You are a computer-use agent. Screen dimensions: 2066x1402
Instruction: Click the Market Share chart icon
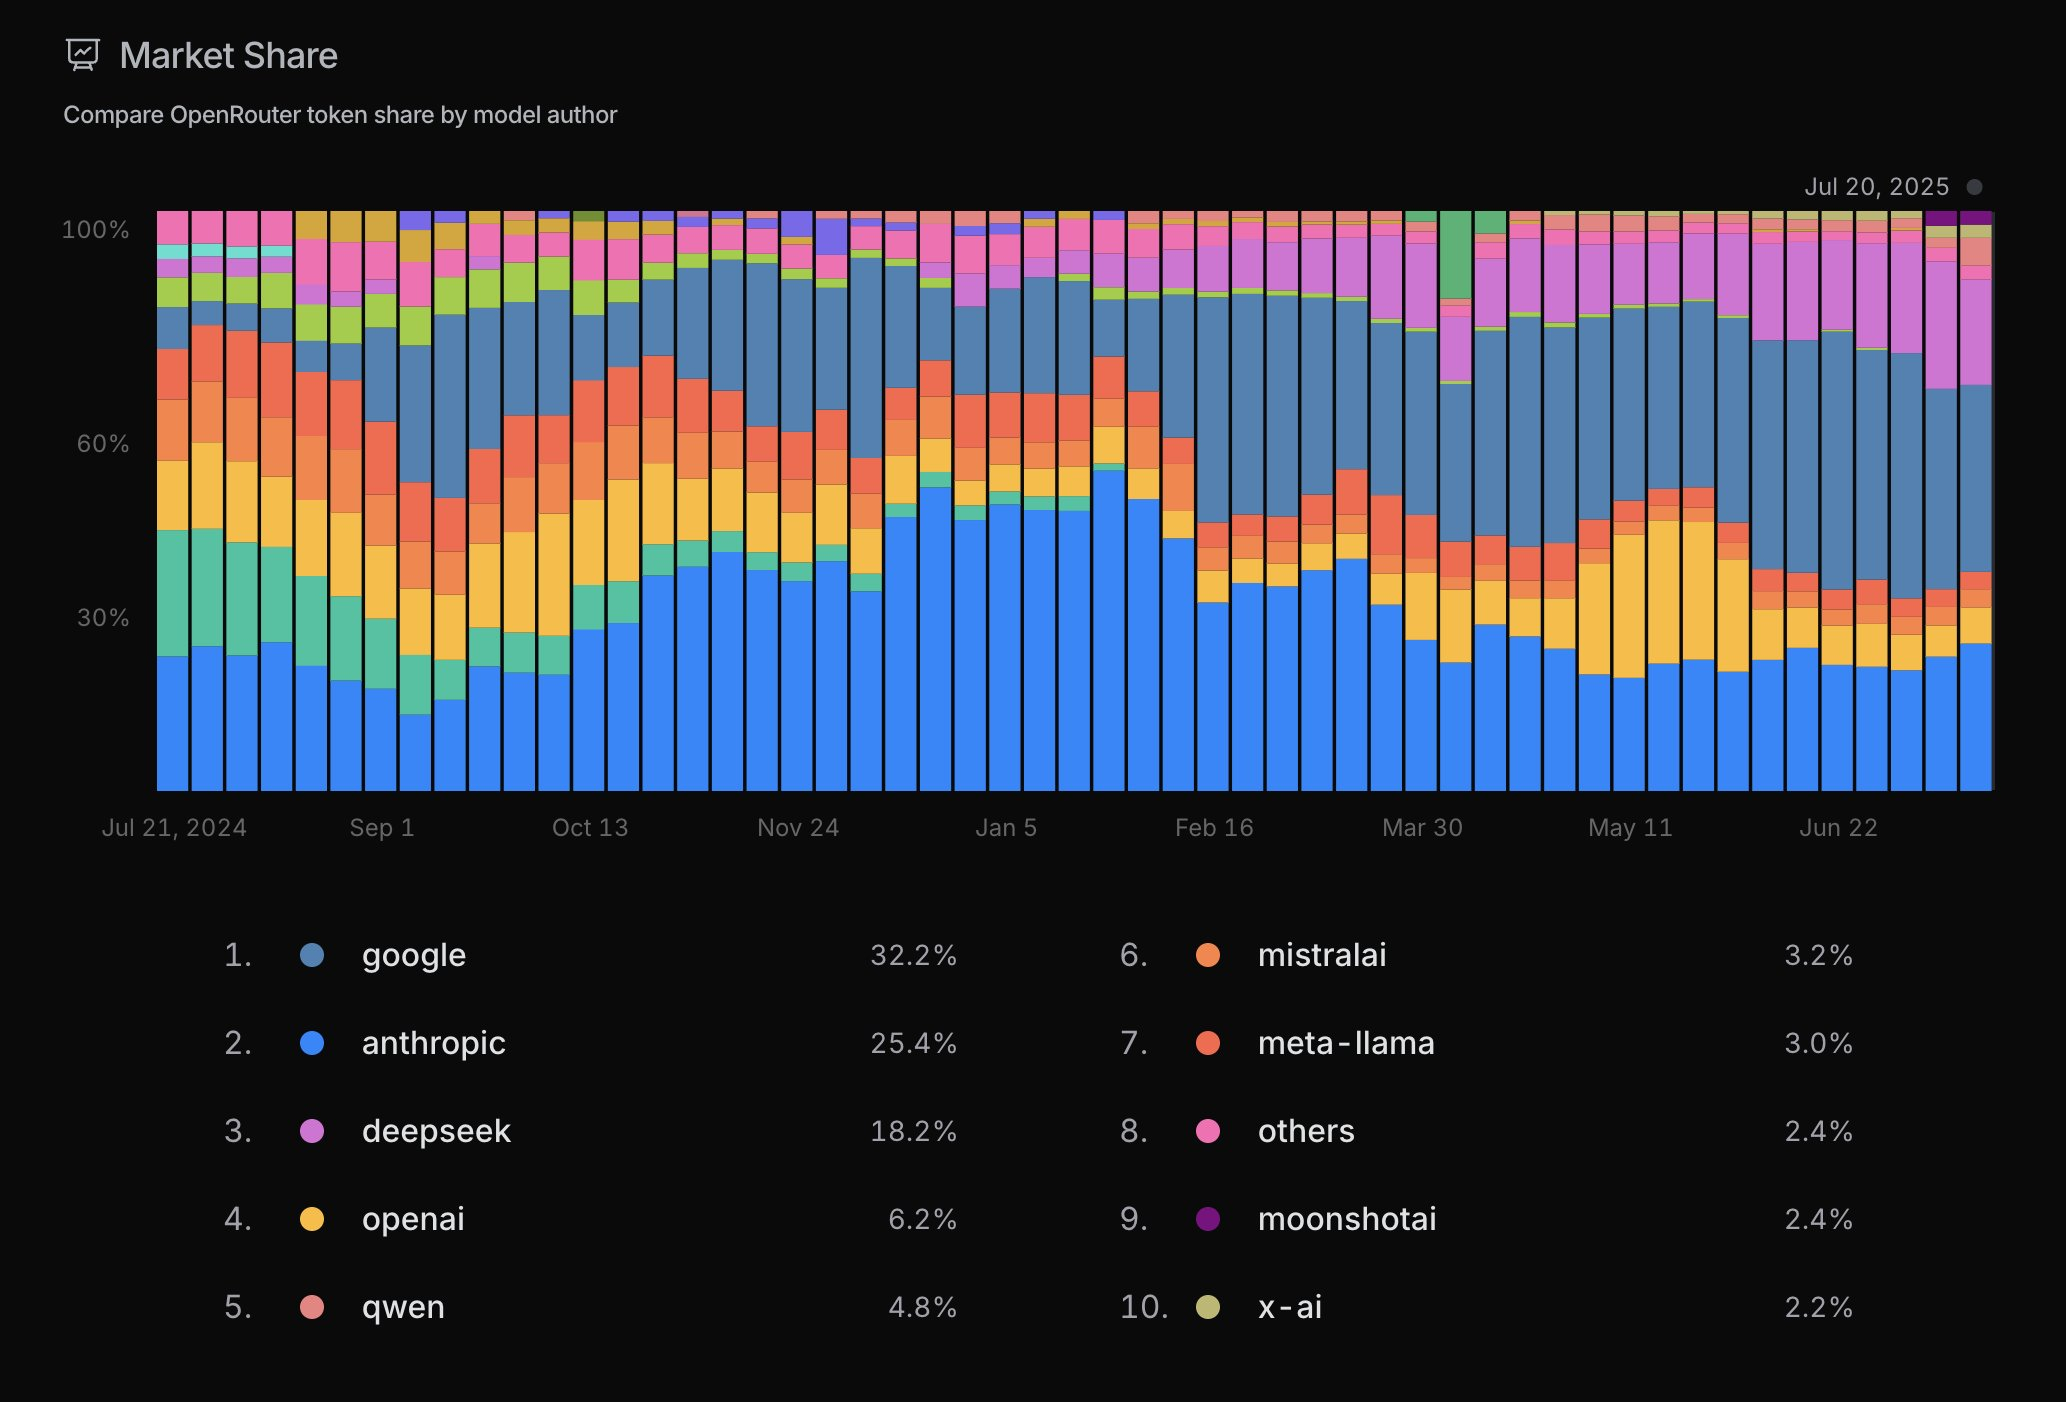click(83, 55)
